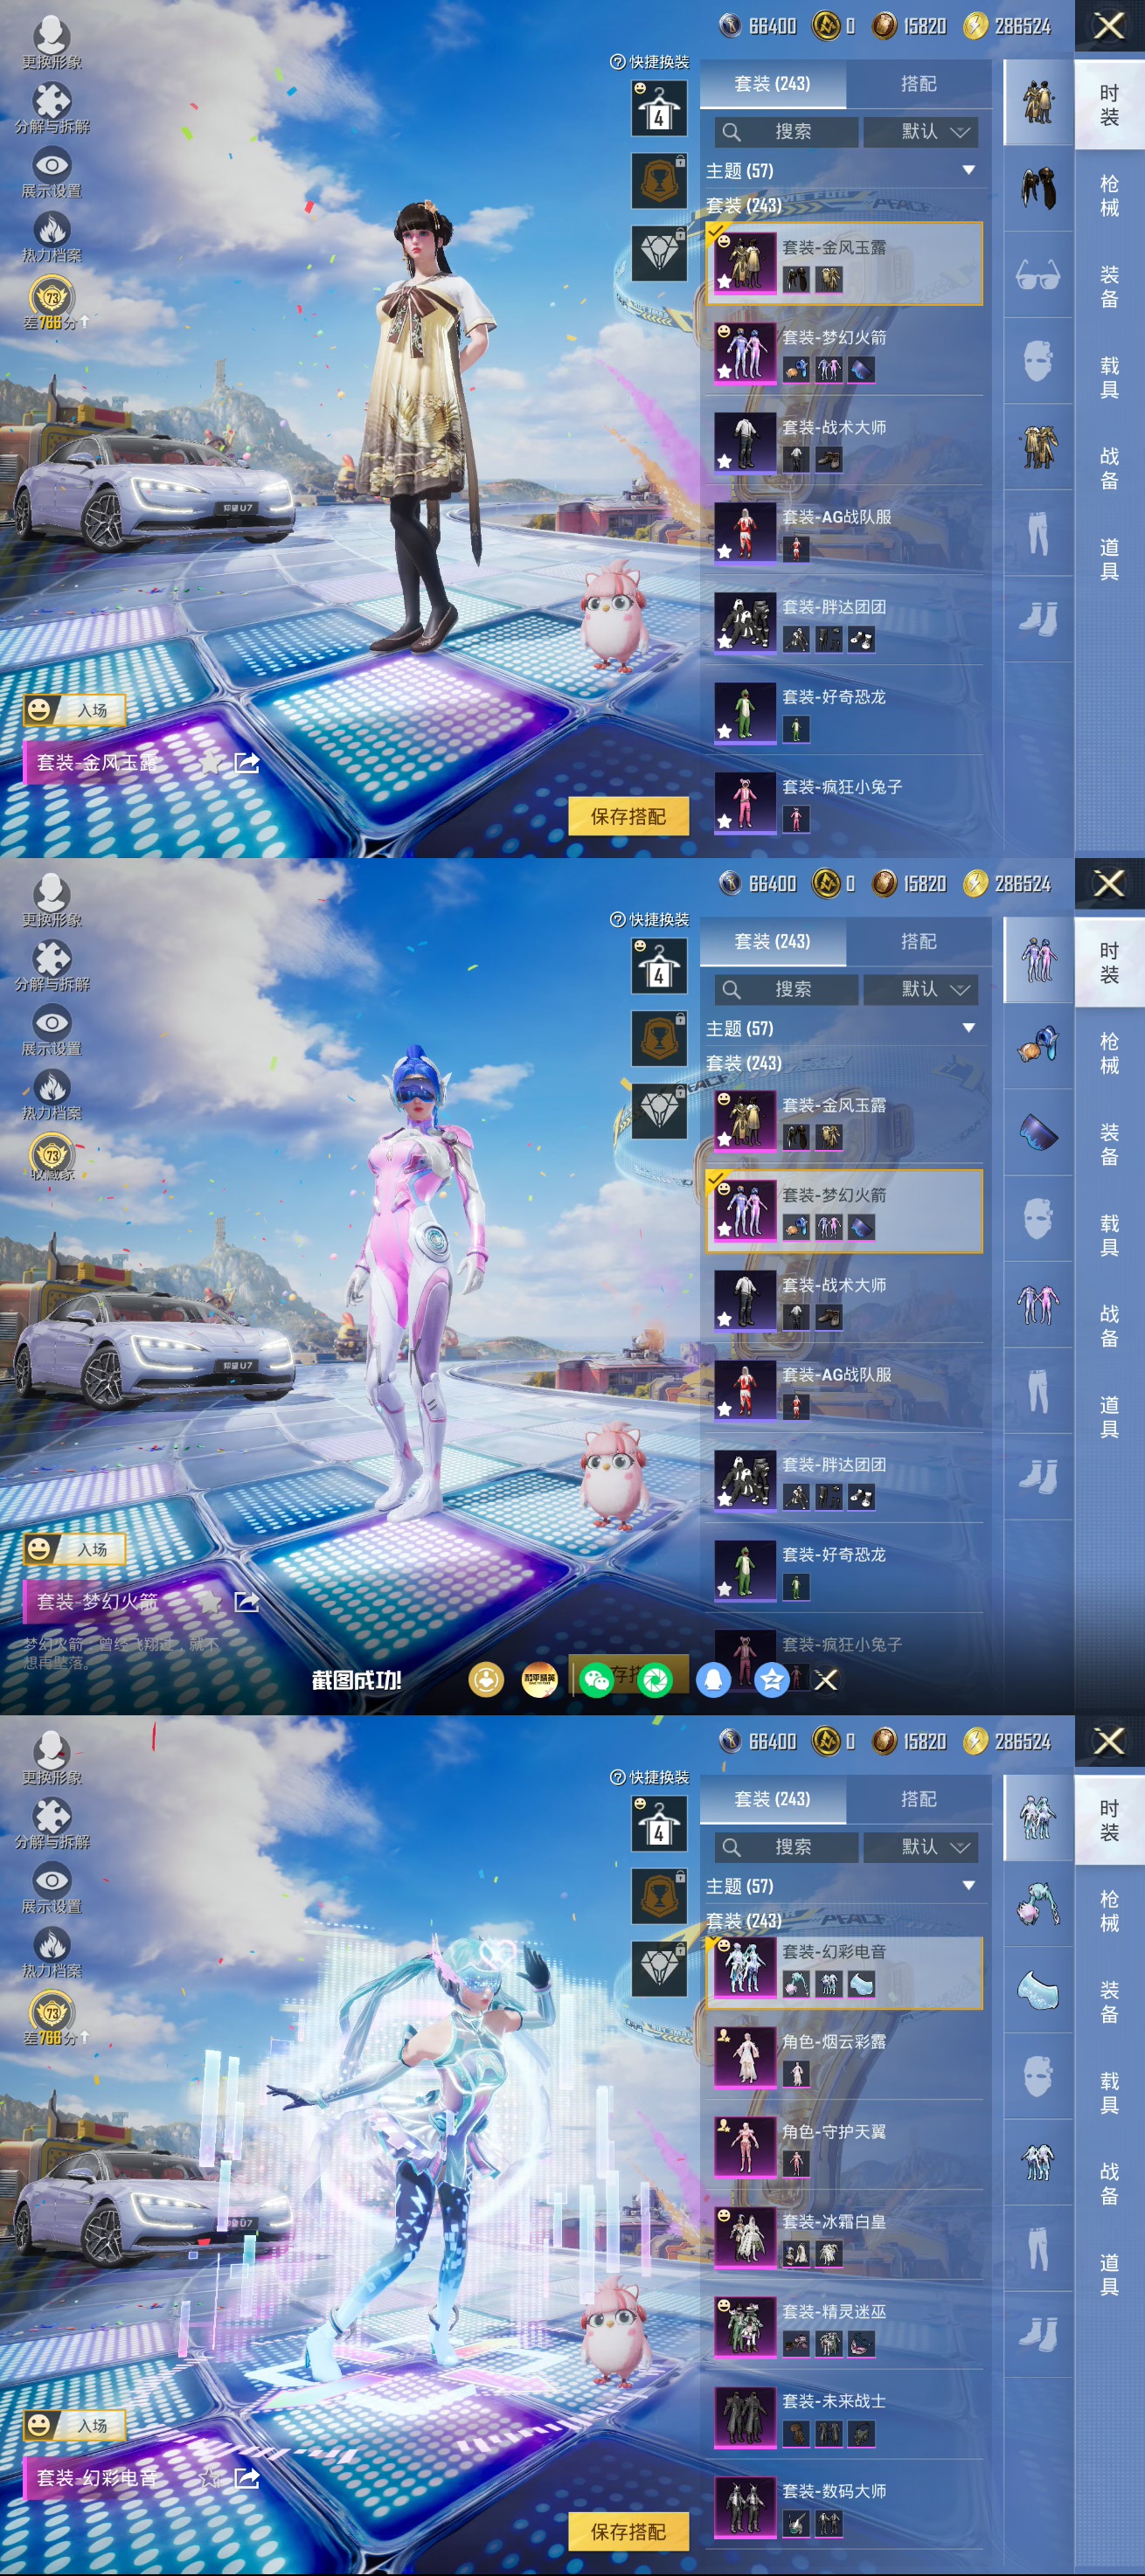Open 载具 side tab in middle screenshot

pyautogui.click(x=1109, y=1235)
